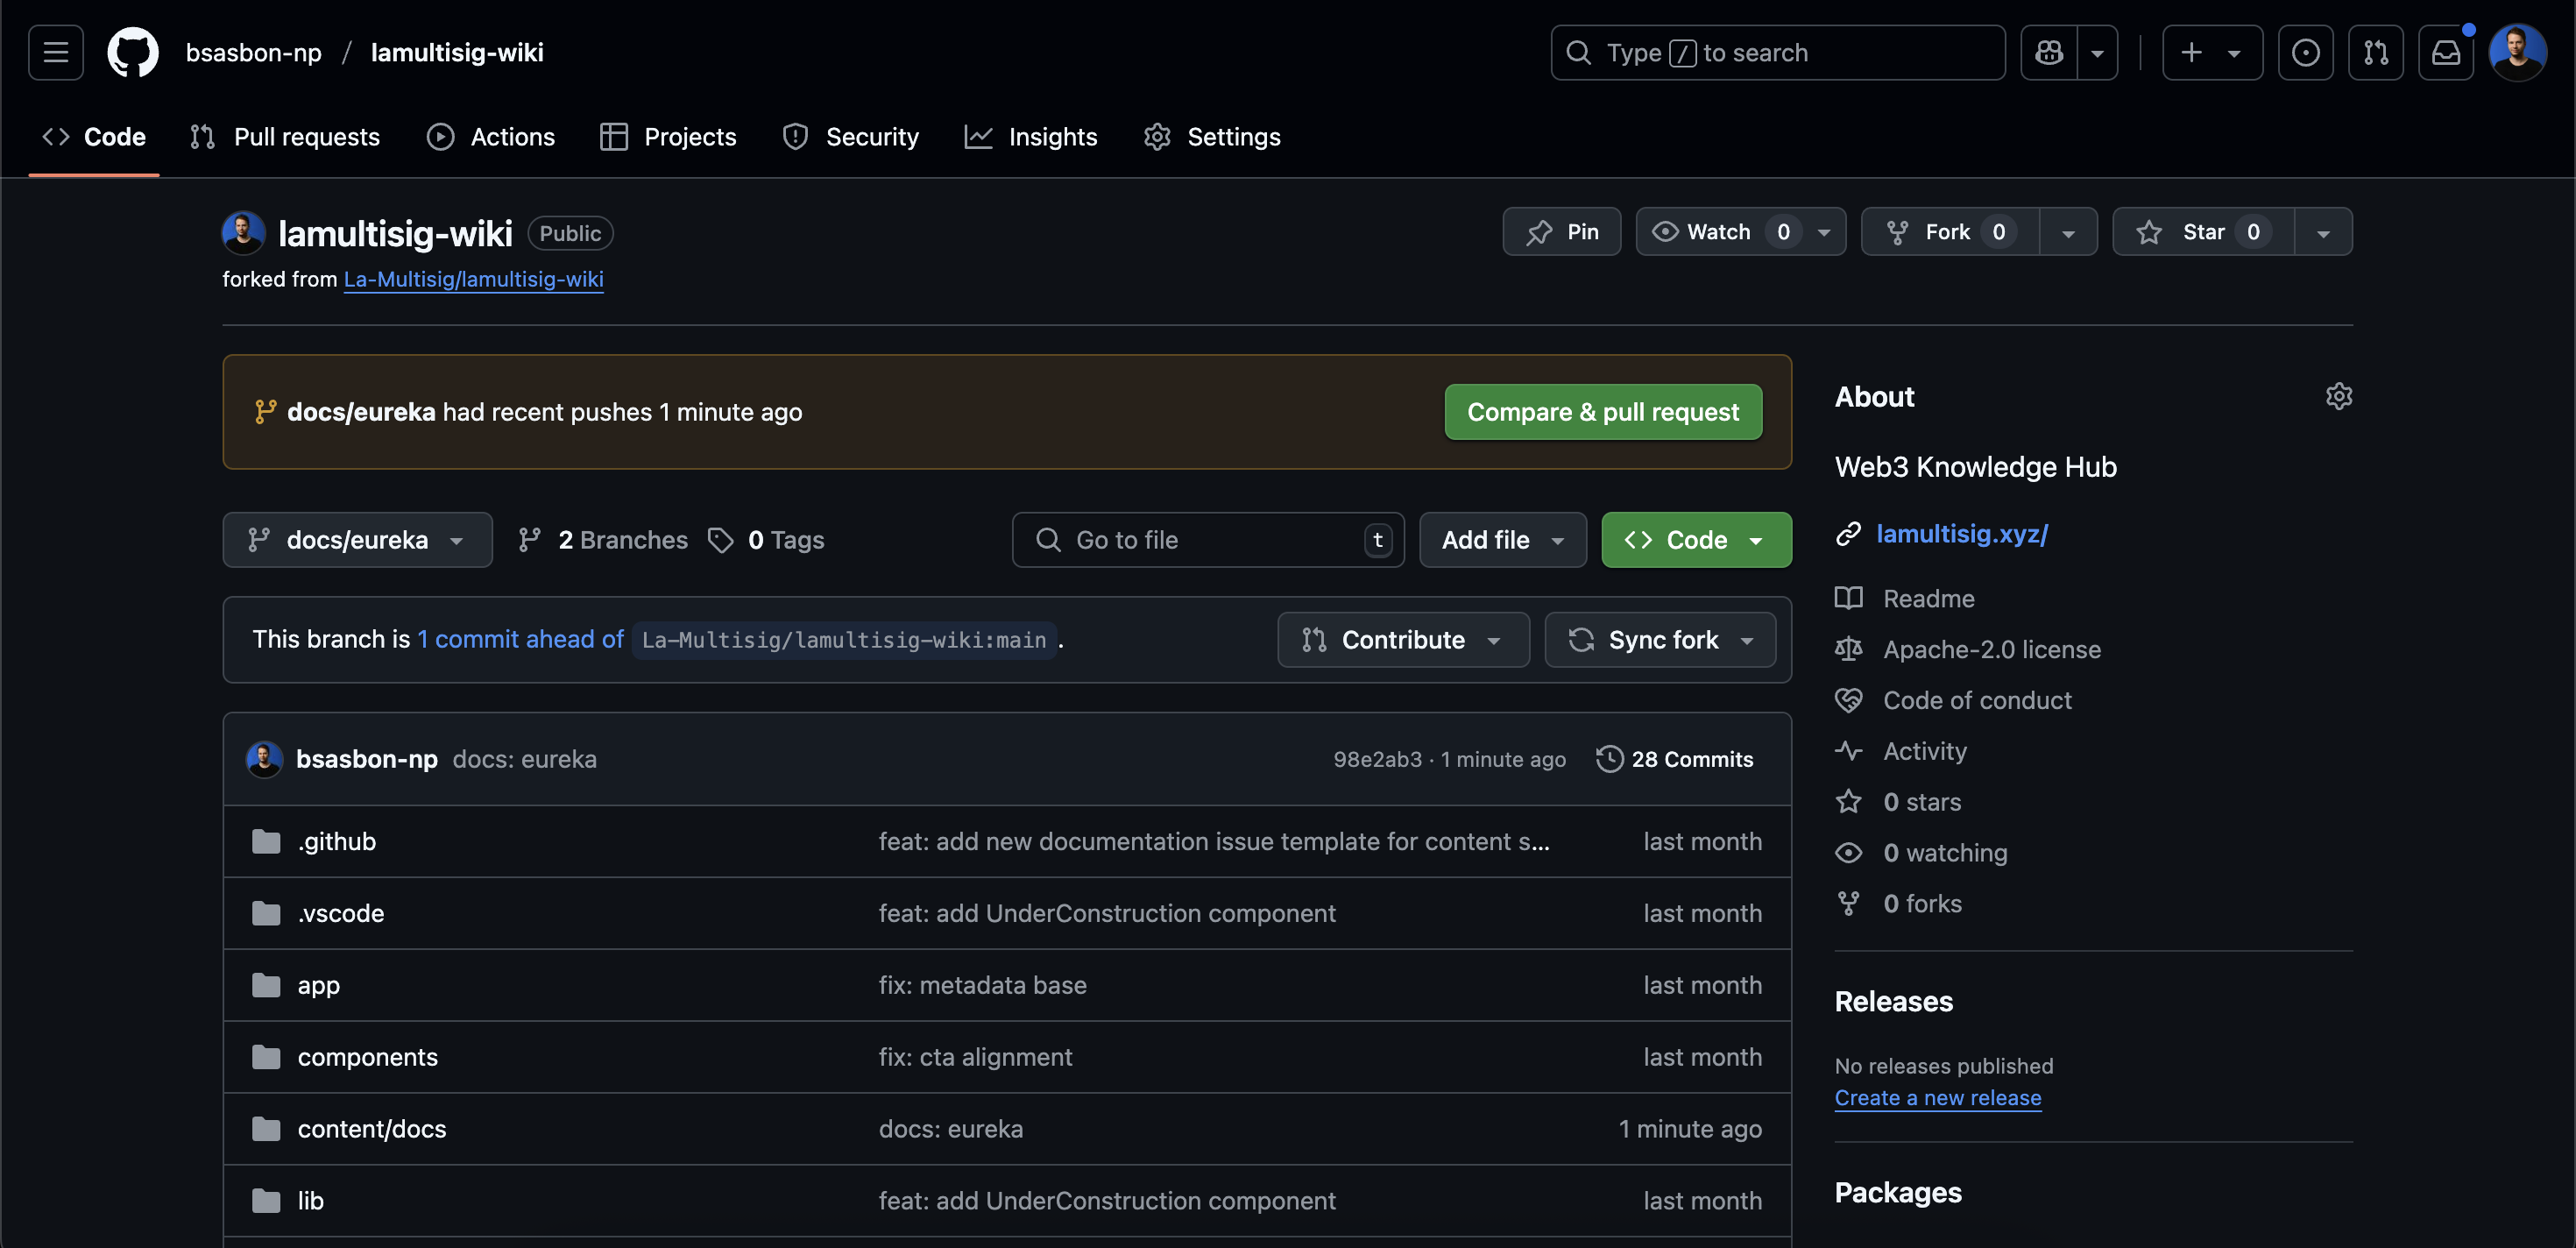The width and height of the screenshot is (2576, 1248).
Task: Click Compare & pull request button
Action: click(x=1603, y=412)
